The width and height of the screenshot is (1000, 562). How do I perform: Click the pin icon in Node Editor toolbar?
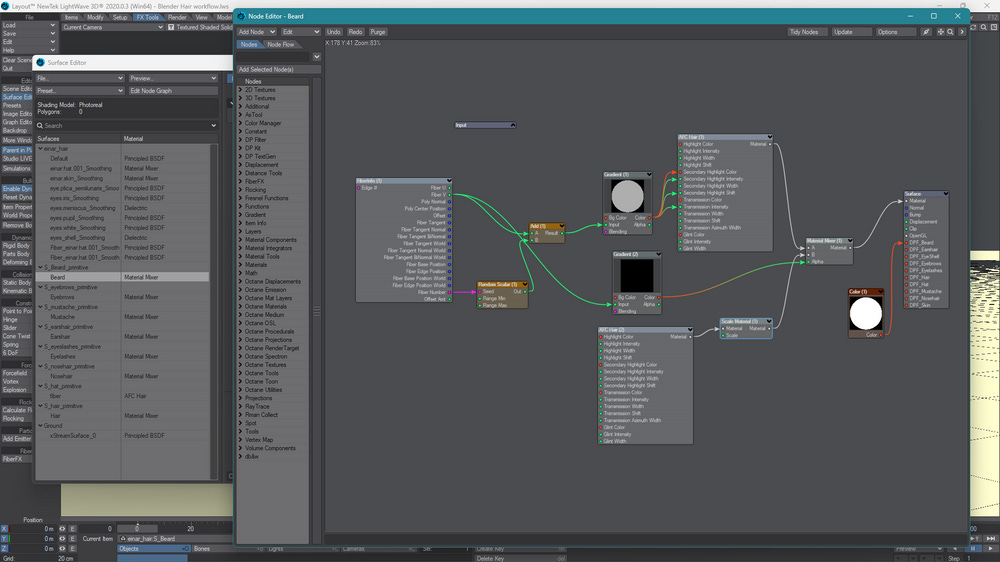click(926, 32)
